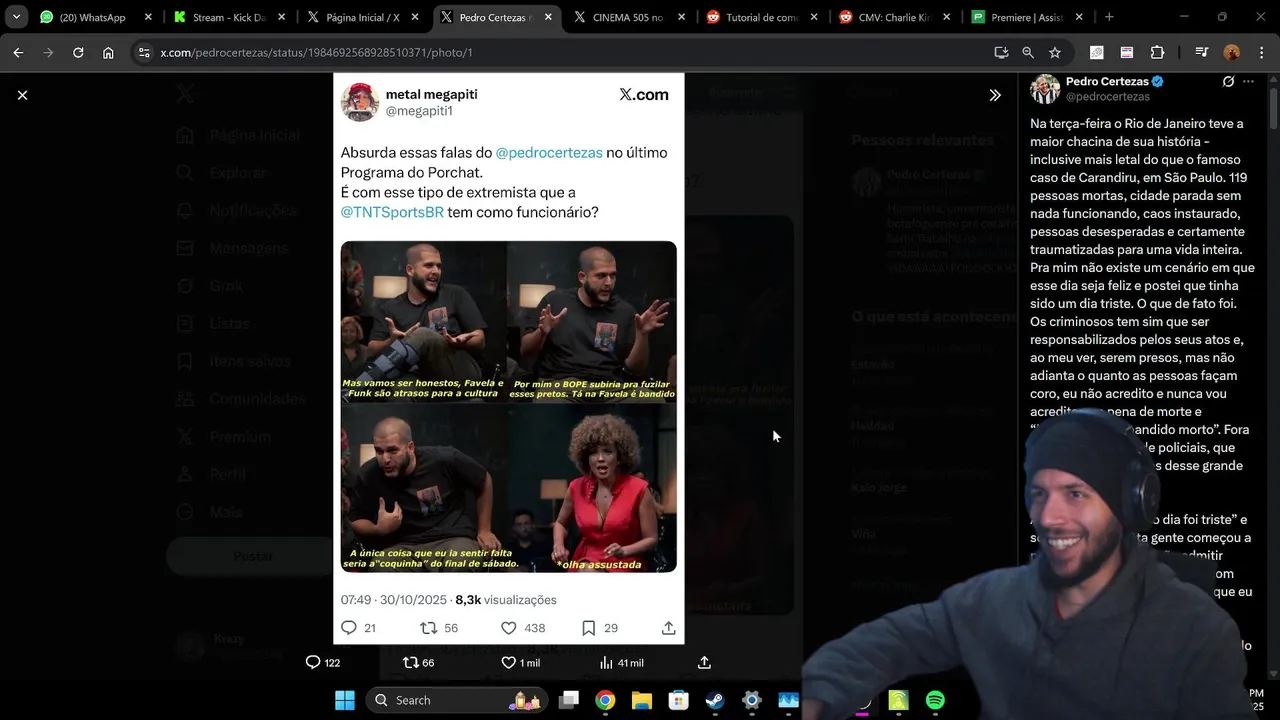
Task: Open the media control playlist icon
Action: pyautogui.click(x=1201, y=53)
